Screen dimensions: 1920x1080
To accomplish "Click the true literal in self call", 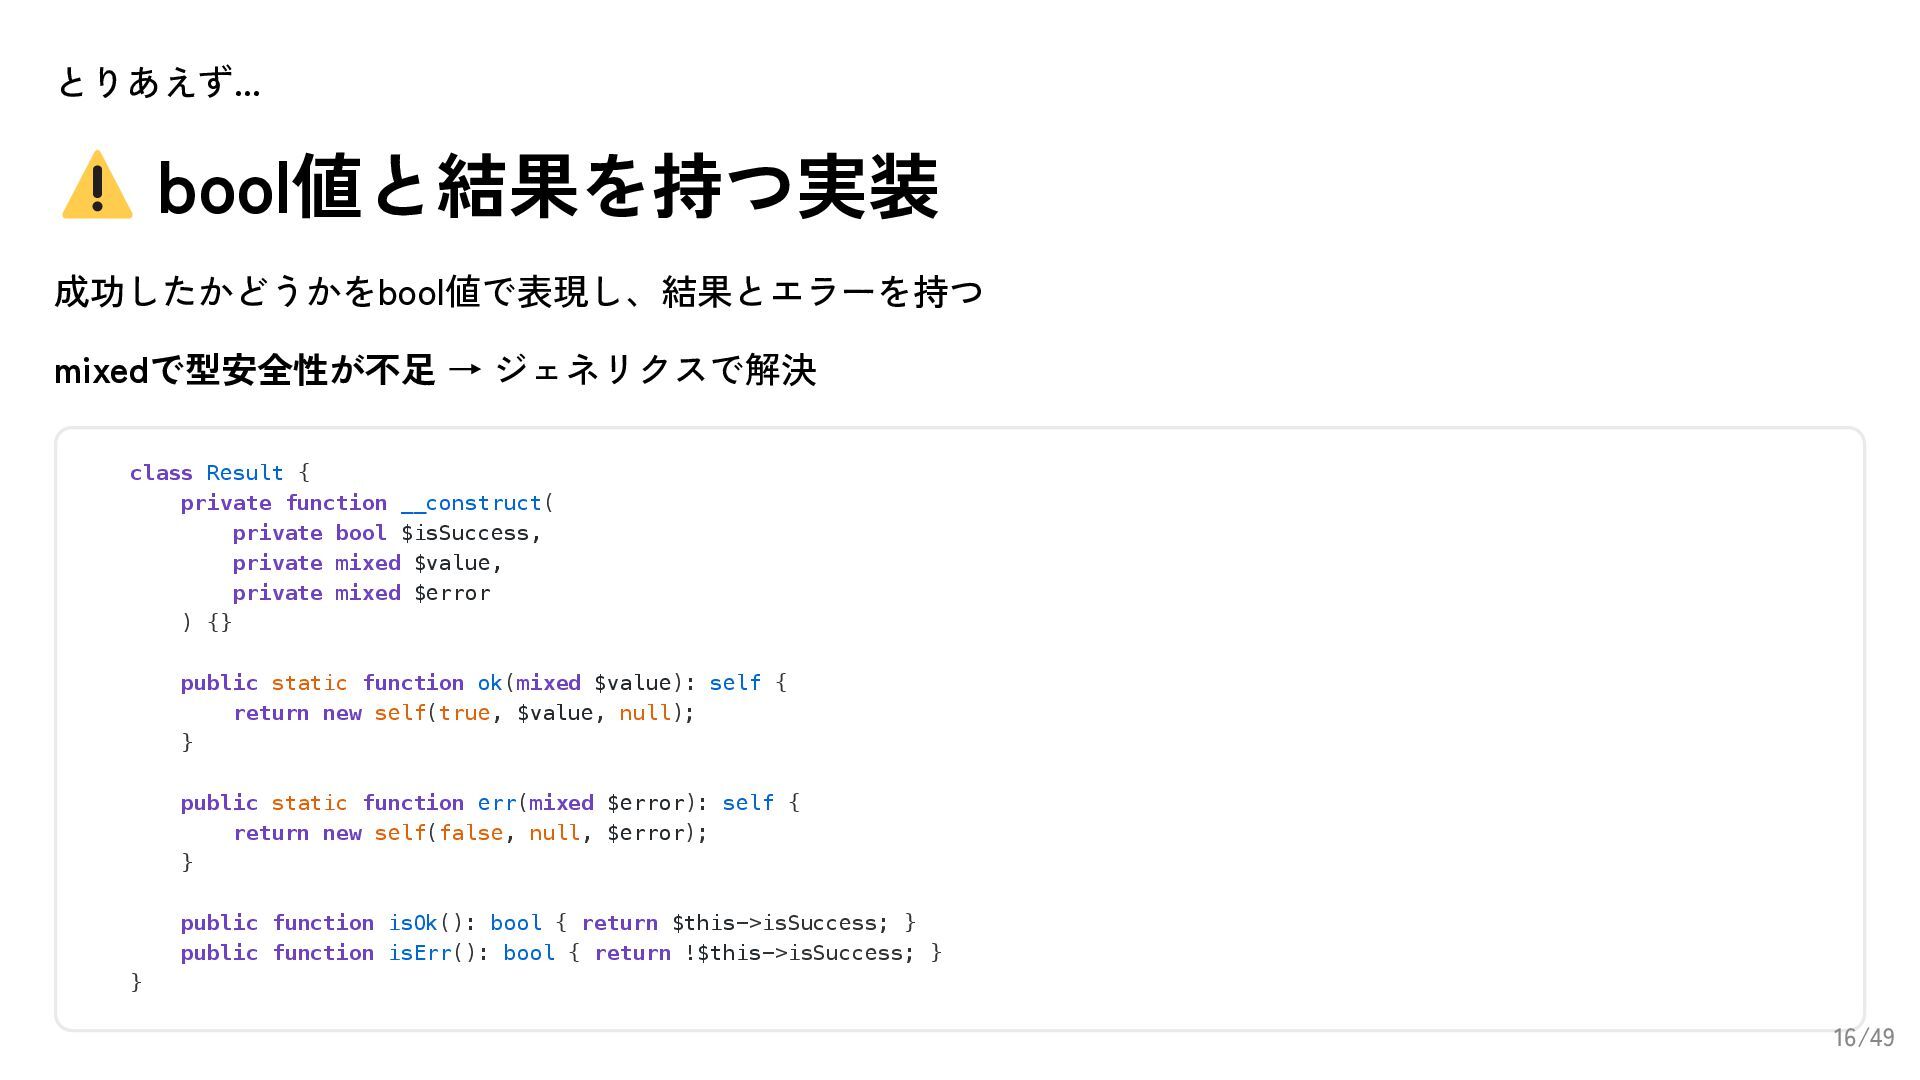I will [x=464, y=713].
